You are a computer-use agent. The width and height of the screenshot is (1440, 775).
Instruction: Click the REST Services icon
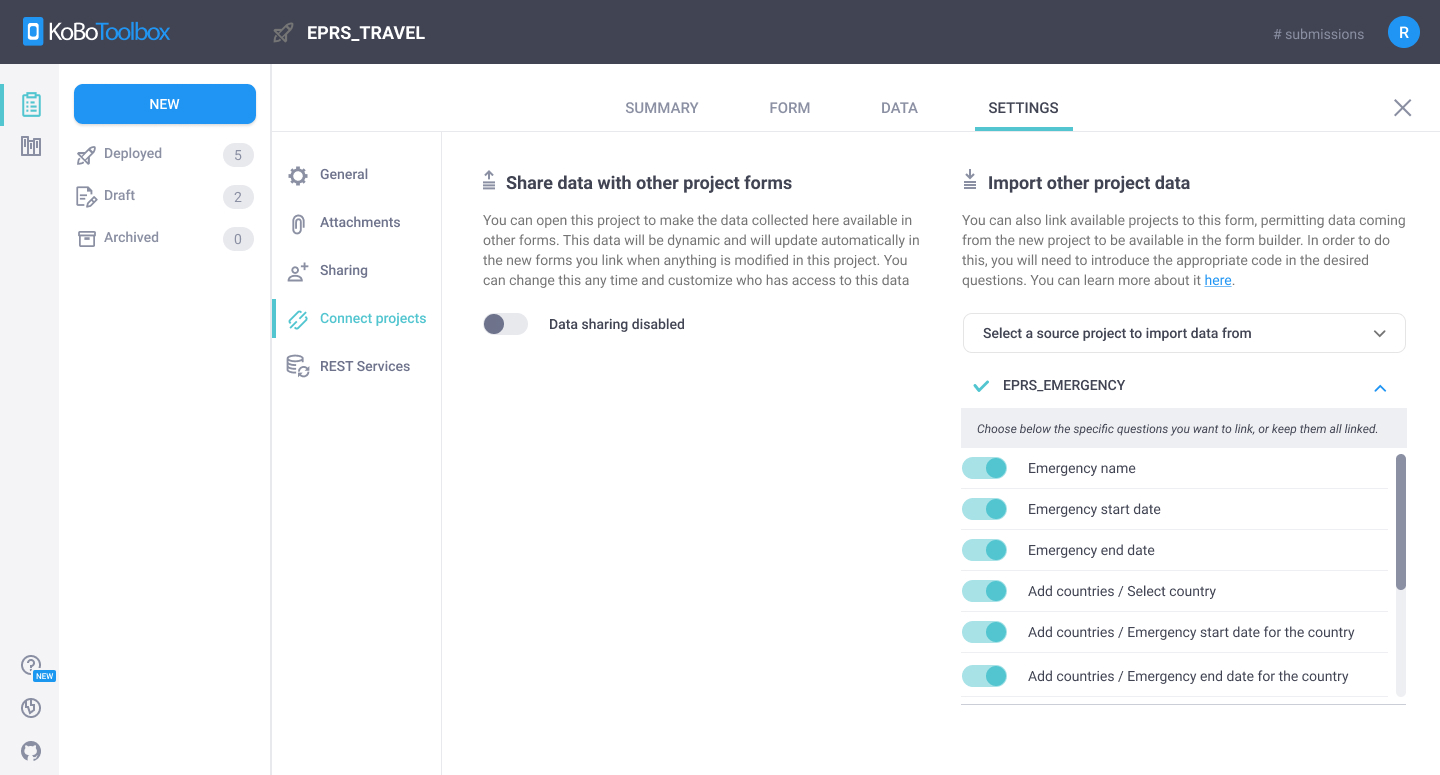coord(297,365)
